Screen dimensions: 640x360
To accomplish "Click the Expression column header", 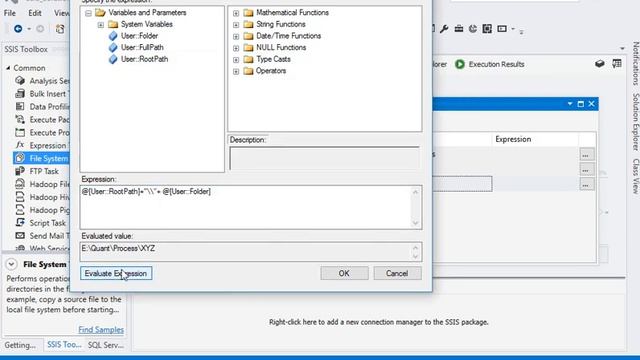I will click(535, 140).
